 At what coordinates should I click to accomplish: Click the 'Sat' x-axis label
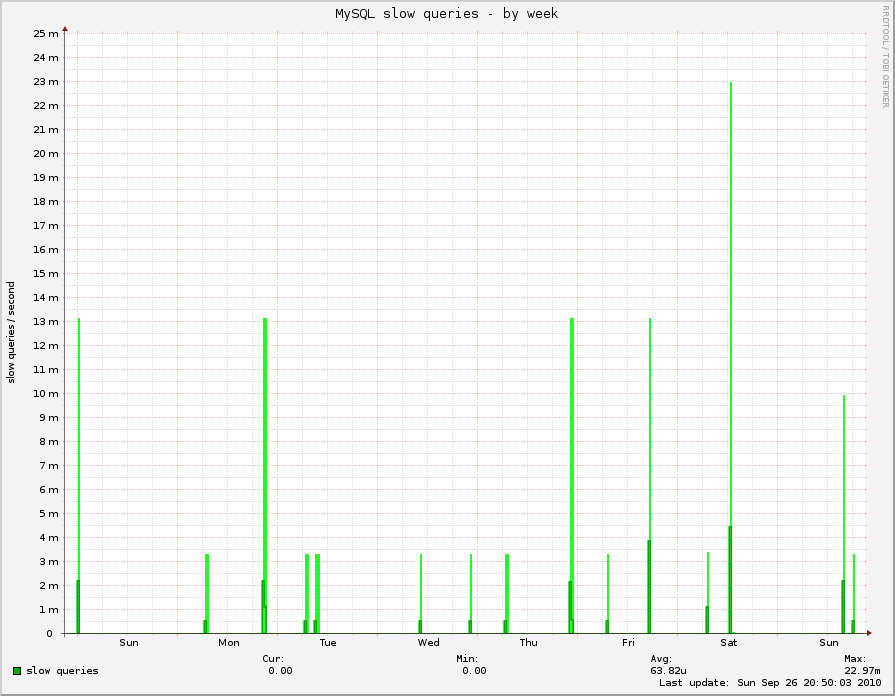729,643
